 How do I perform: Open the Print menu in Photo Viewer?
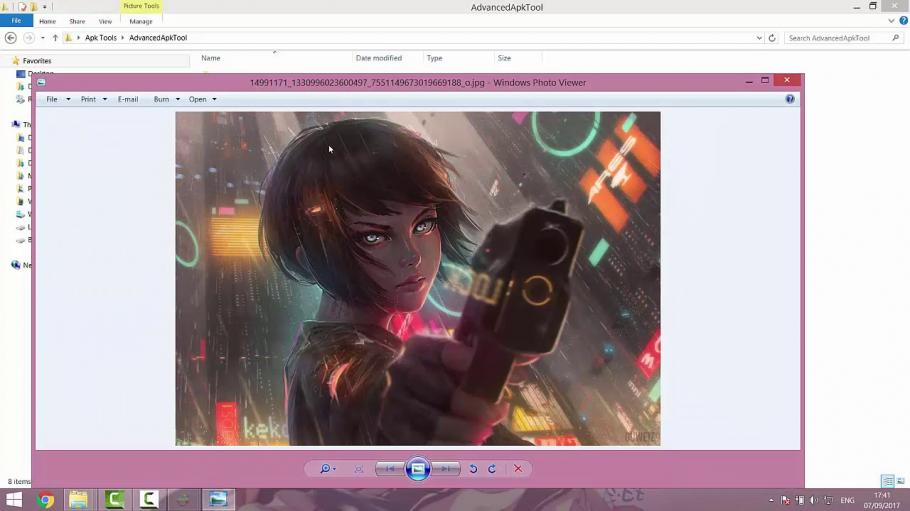coord(88,99)
